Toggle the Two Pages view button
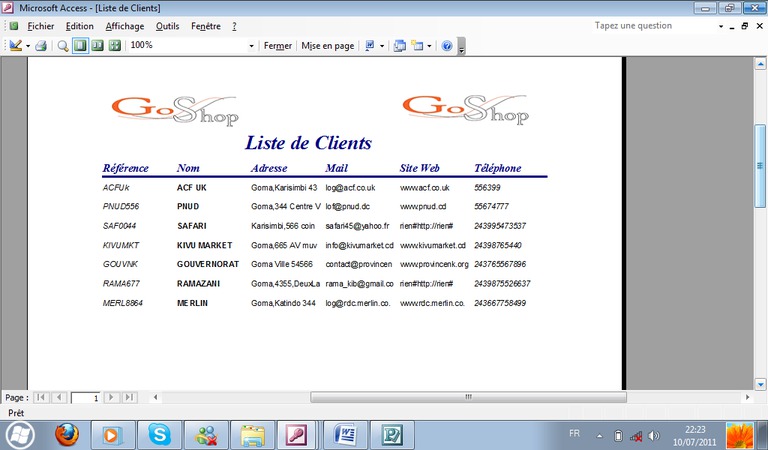Image resolution: width=768 pixels, height=450 pixels. [x=97, y=46]
